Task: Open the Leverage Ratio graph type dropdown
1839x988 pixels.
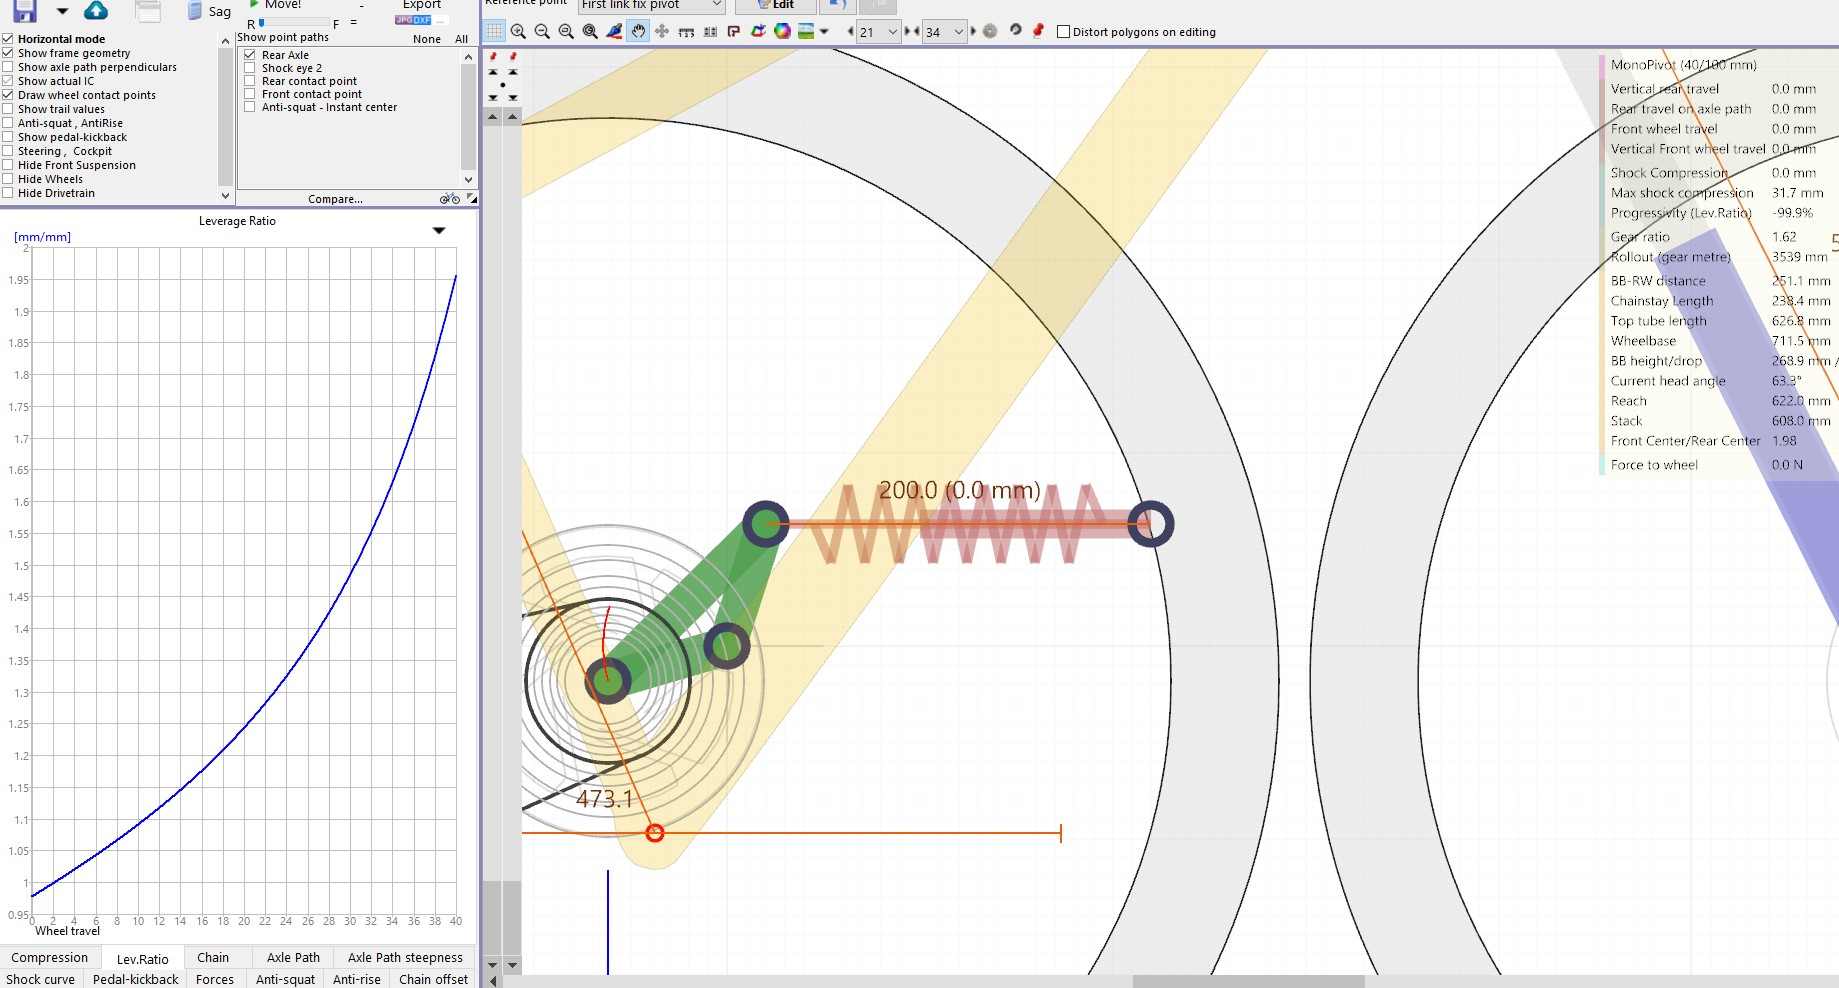Action: click(x=439, y=230)
